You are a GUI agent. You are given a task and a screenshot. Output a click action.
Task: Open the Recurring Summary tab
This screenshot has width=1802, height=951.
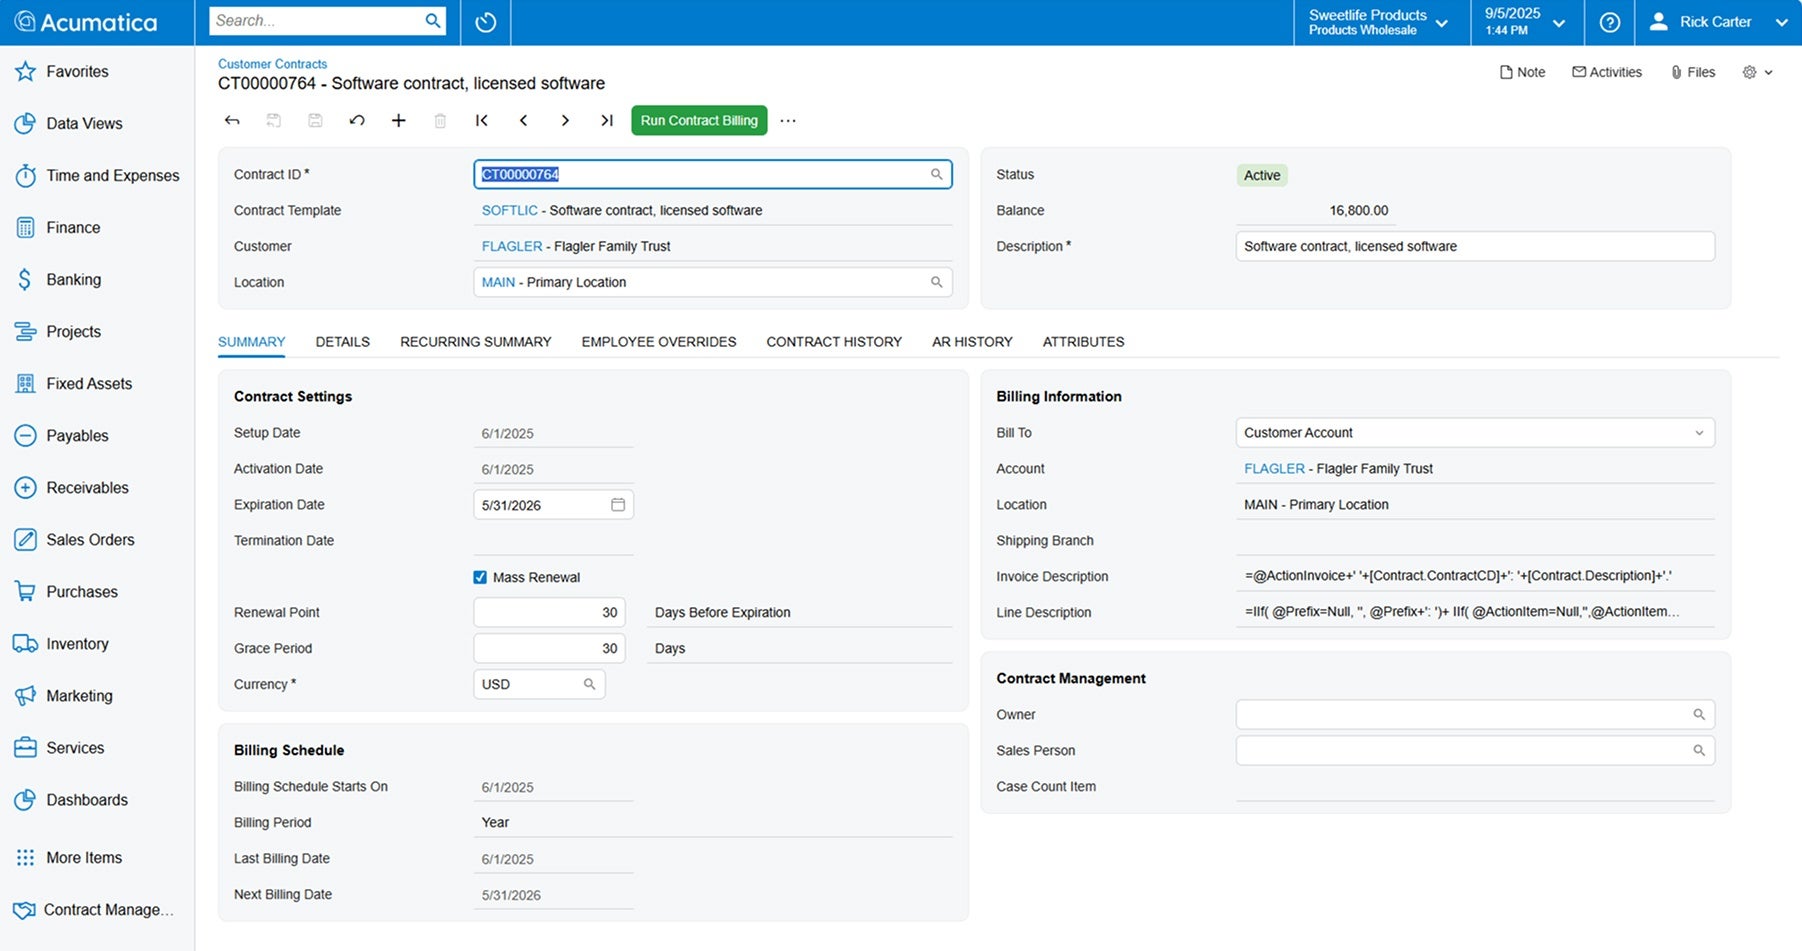coord(475,342)
